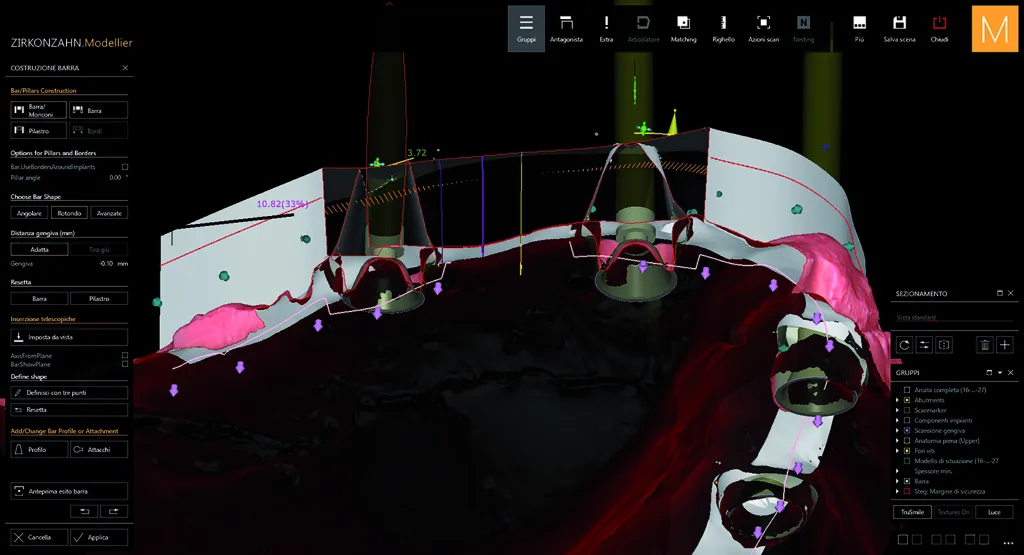The image size is (1024, 555).
Task: Add new section with plus icon
Action: point(1004,345)
